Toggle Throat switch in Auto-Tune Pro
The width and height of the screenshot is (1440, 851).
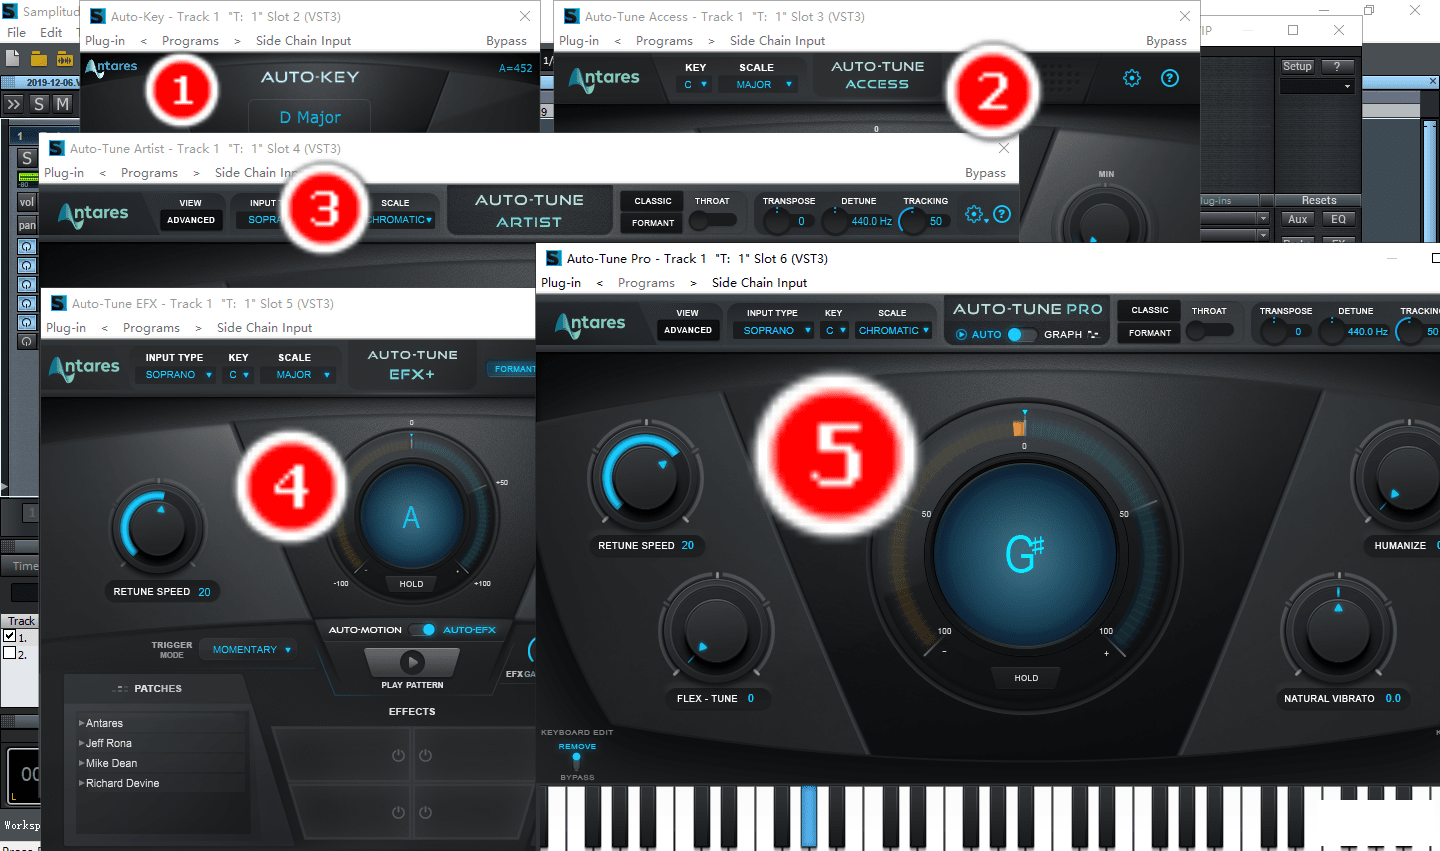tap(1209, 331)
